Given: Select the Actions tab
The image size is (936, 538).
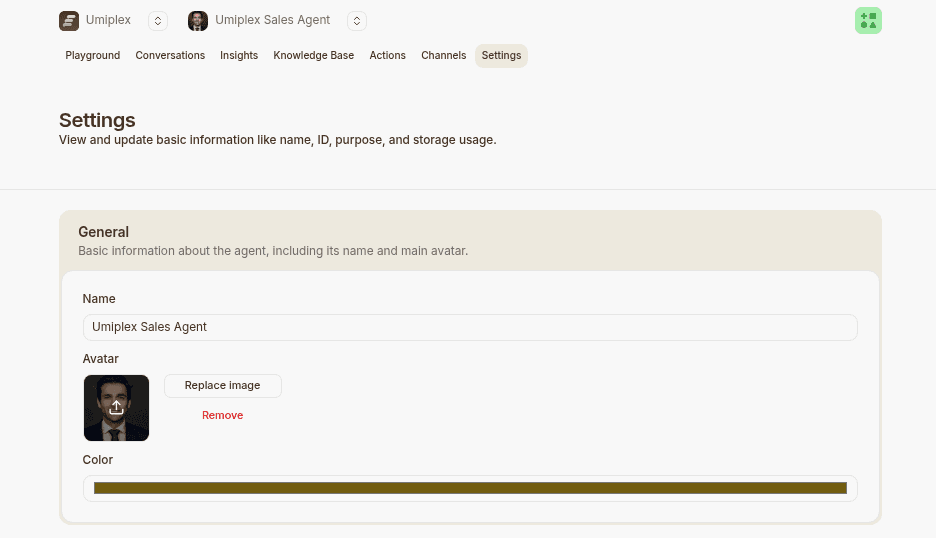Looking at the screenshot, I should coord(387,56).
